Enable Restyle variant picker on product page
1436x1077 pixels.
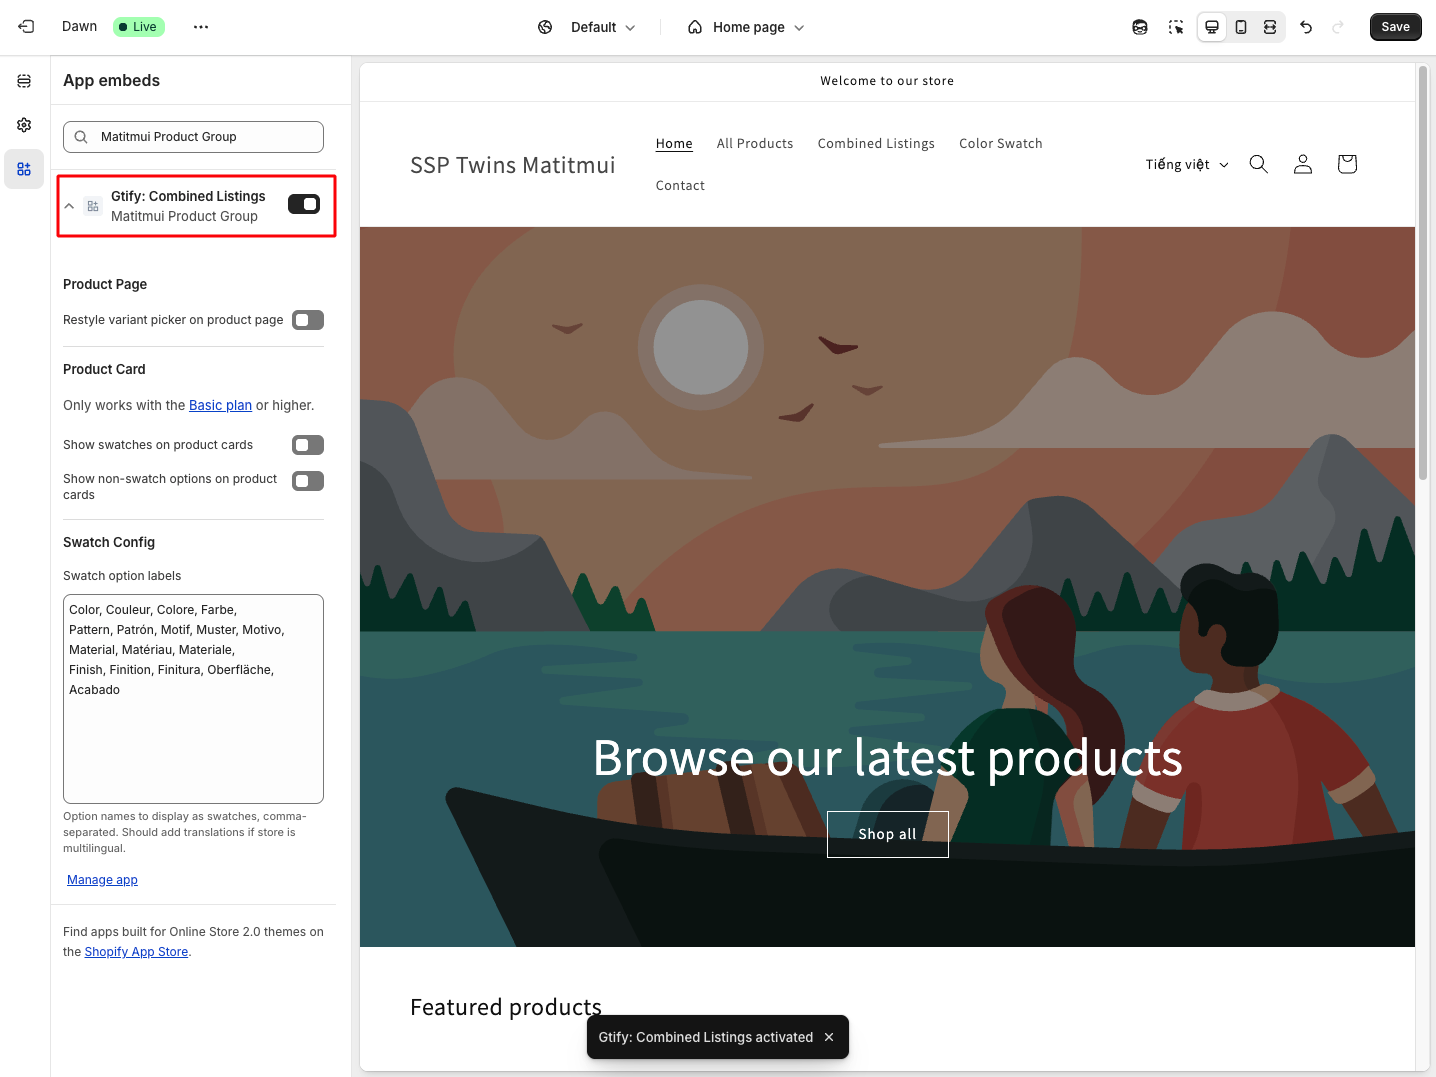308,320
